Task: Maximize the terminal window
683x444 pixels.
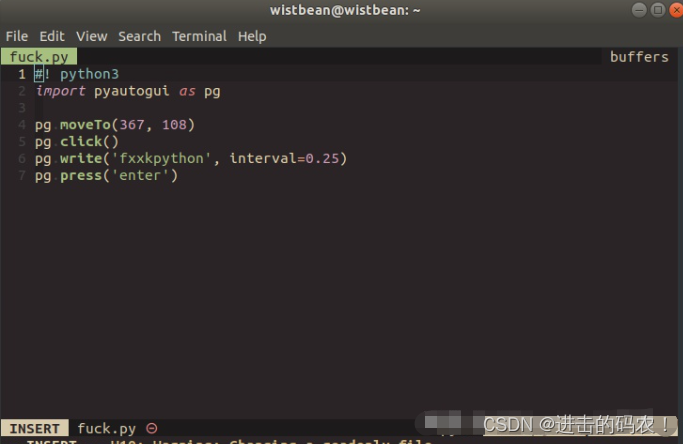Action: click(658, 10)
